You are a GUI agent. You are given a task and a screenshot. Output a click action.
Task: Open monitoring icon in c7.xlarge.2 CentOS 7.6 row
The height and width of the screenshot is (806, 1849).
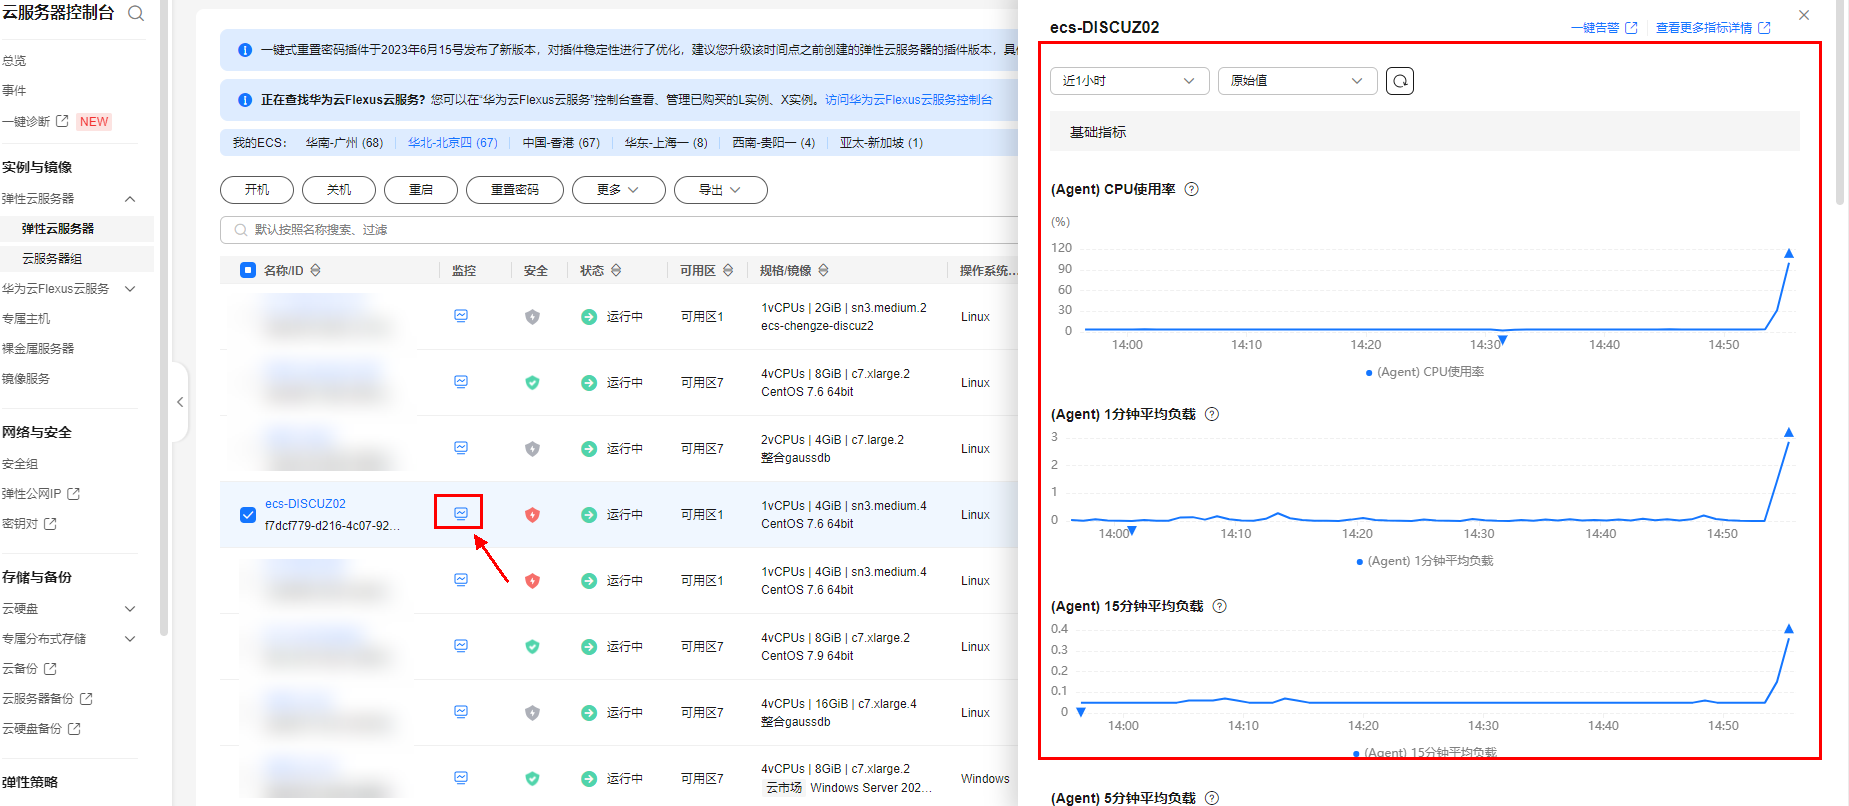click(x=461, y=381)
